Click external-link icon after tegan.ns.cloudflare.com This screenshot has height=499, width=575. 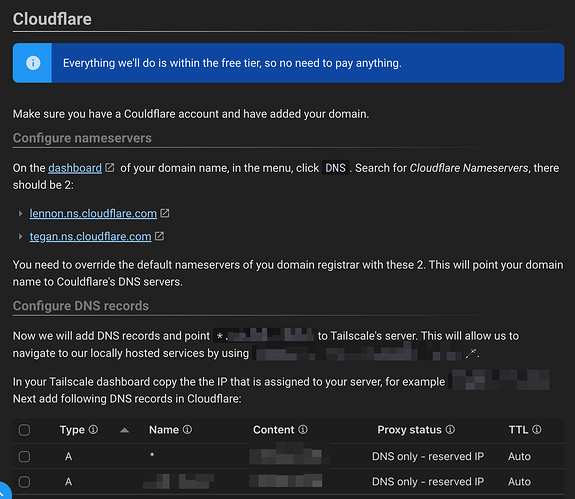pos(160,236)
